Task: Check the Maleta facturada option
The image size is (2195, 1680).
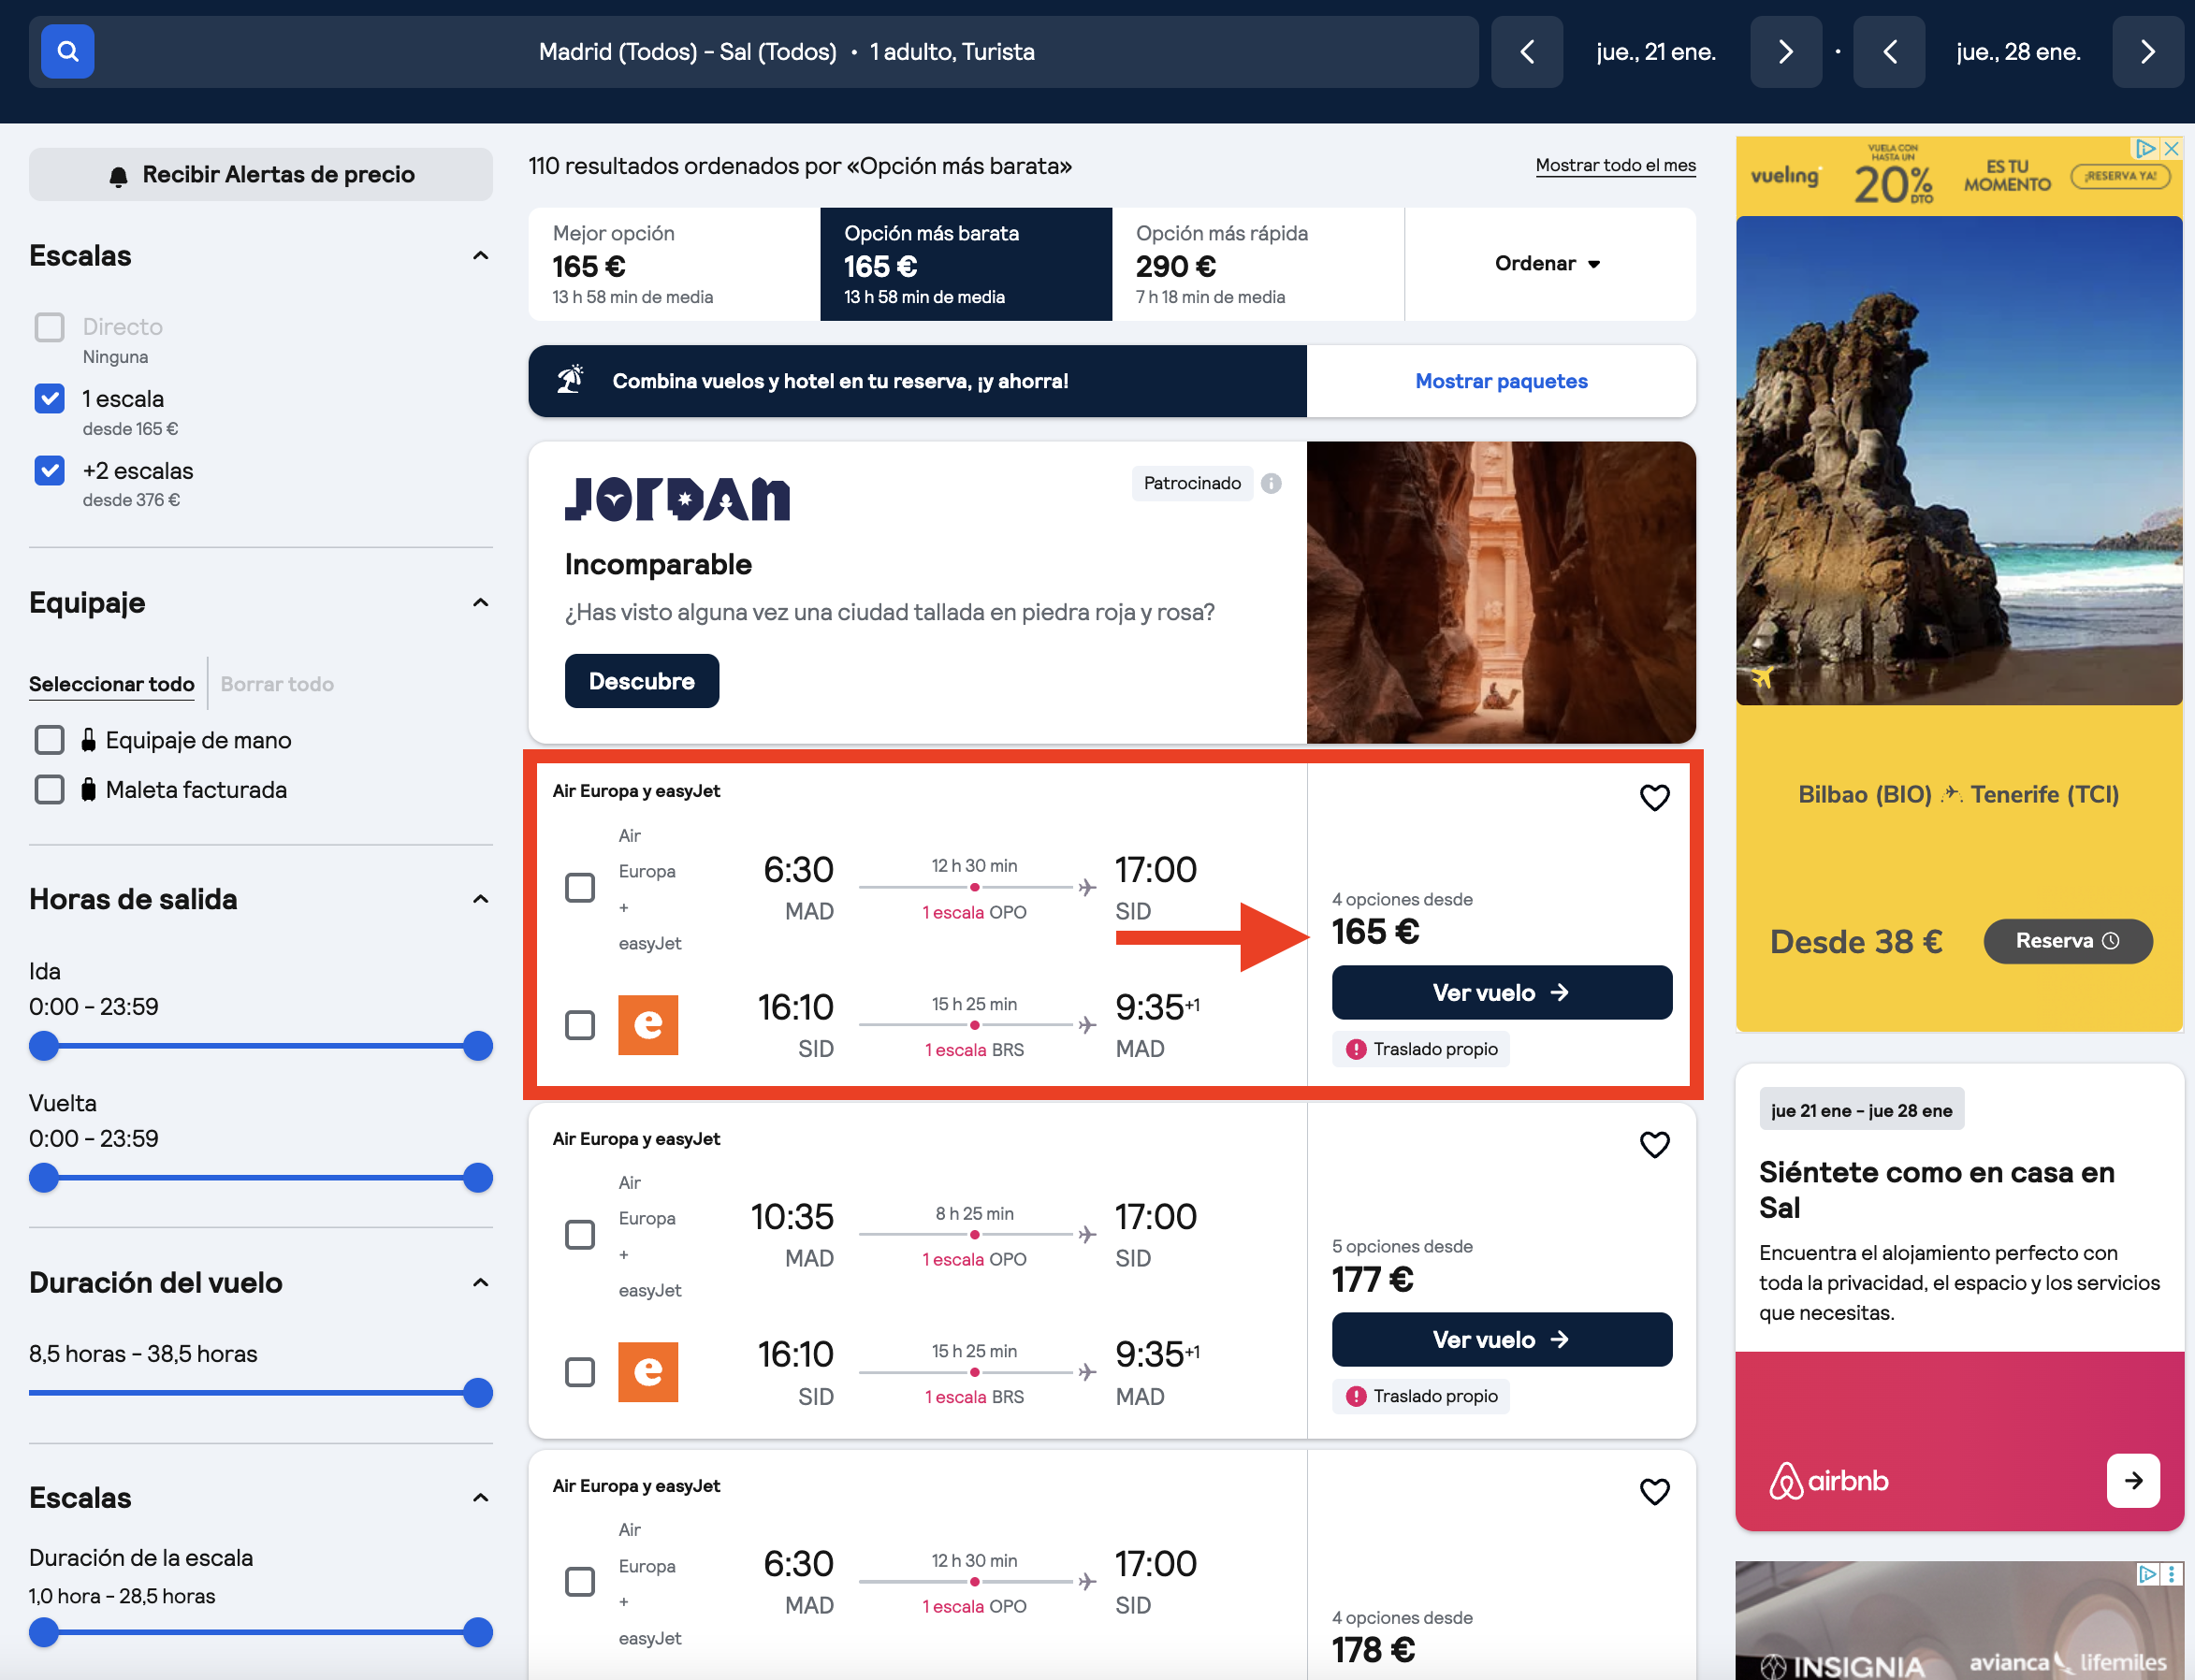Action: [x=50, y=790]
